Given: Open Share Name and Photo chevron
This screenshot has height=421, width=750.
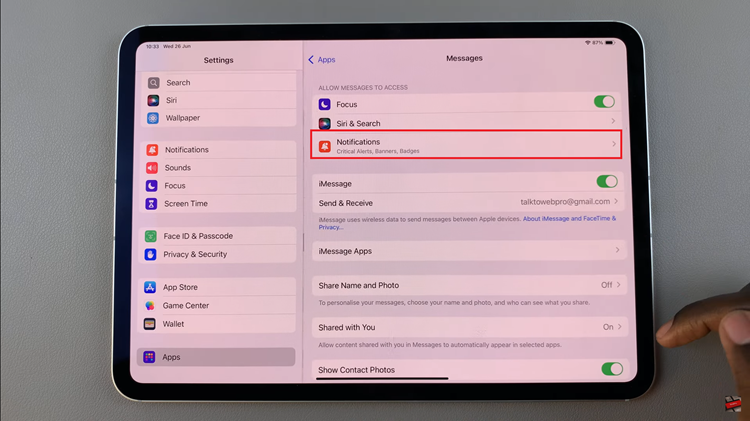Looking at the screenshot, I should click(618, 285).
